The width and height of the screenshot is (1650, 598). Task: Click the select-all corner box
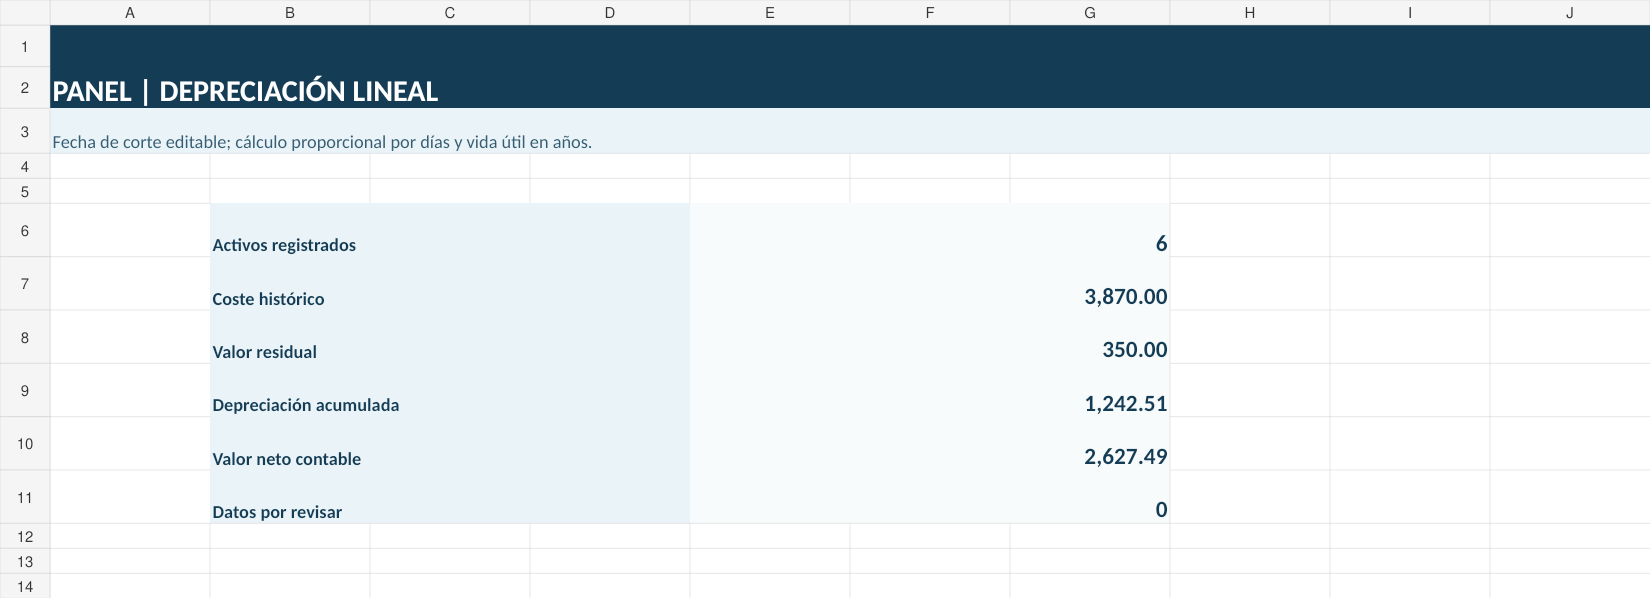25,13
